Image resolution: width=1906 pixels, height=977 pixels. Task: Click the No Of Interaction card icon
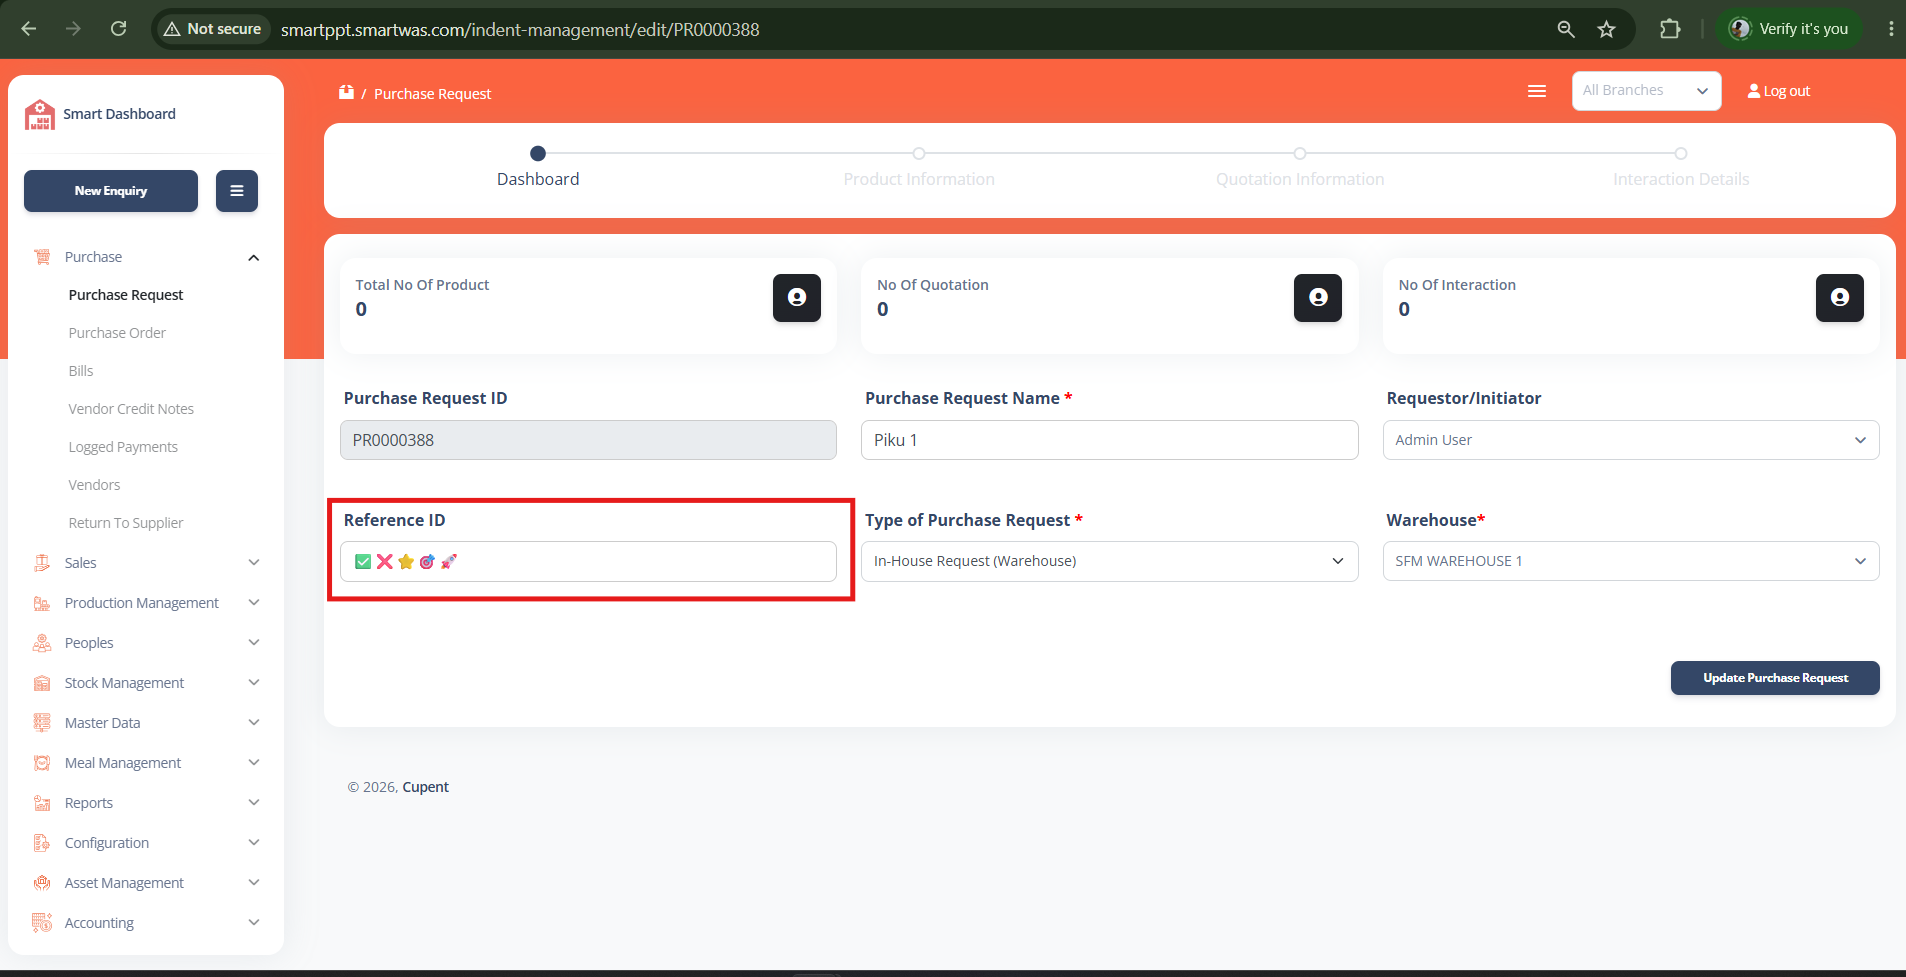point(1840,298)
